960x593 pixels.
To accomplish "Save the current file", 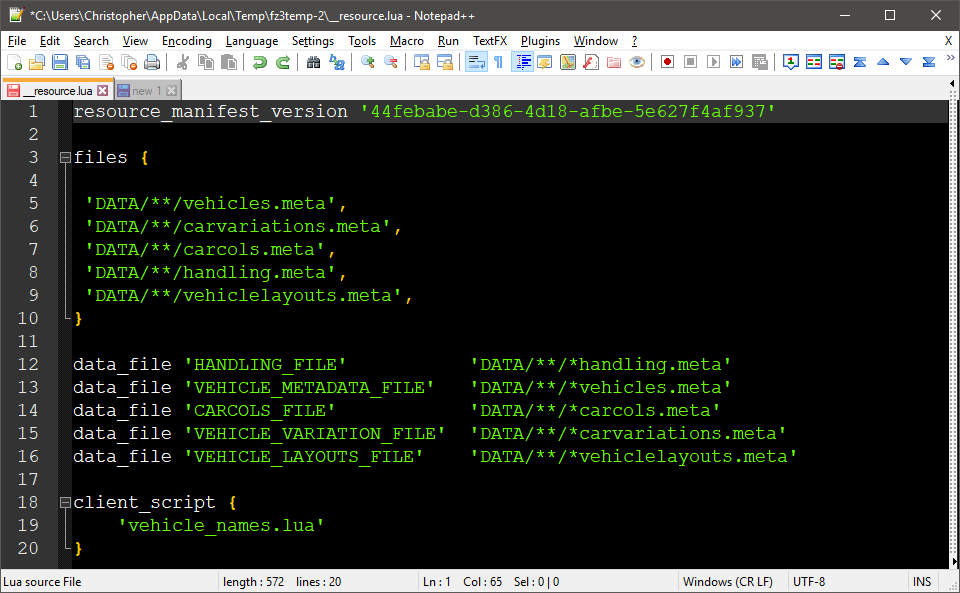I will pos(60,62).
